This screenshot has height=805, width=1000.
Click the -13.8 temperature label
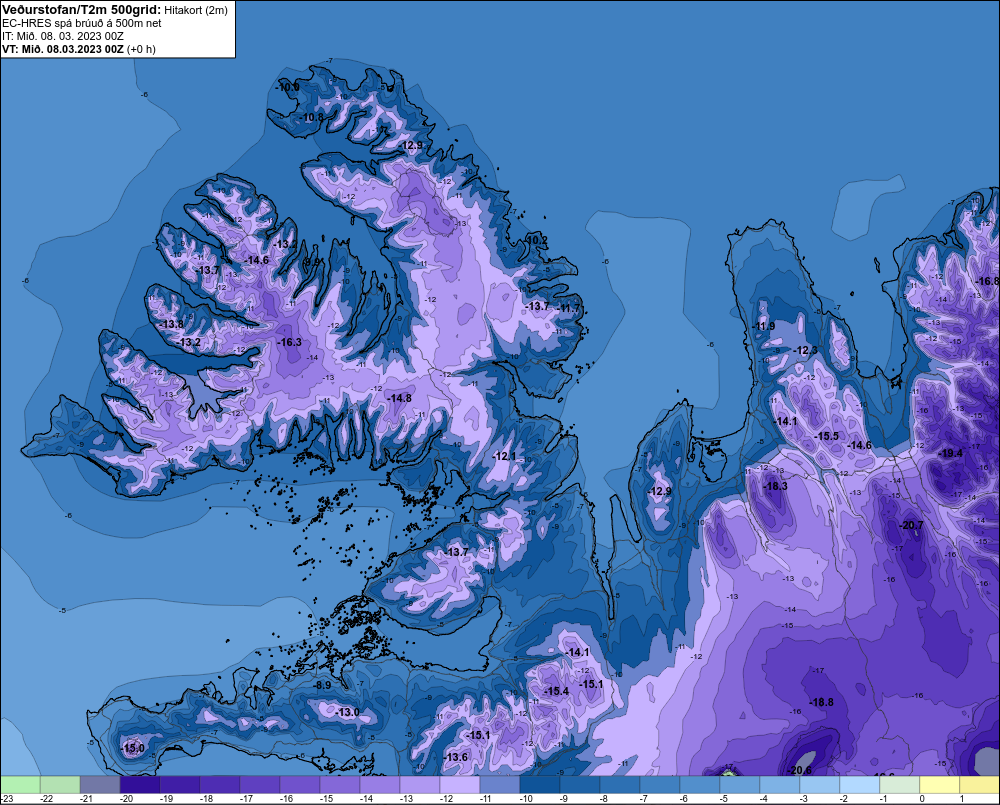[x=171, y=324]
